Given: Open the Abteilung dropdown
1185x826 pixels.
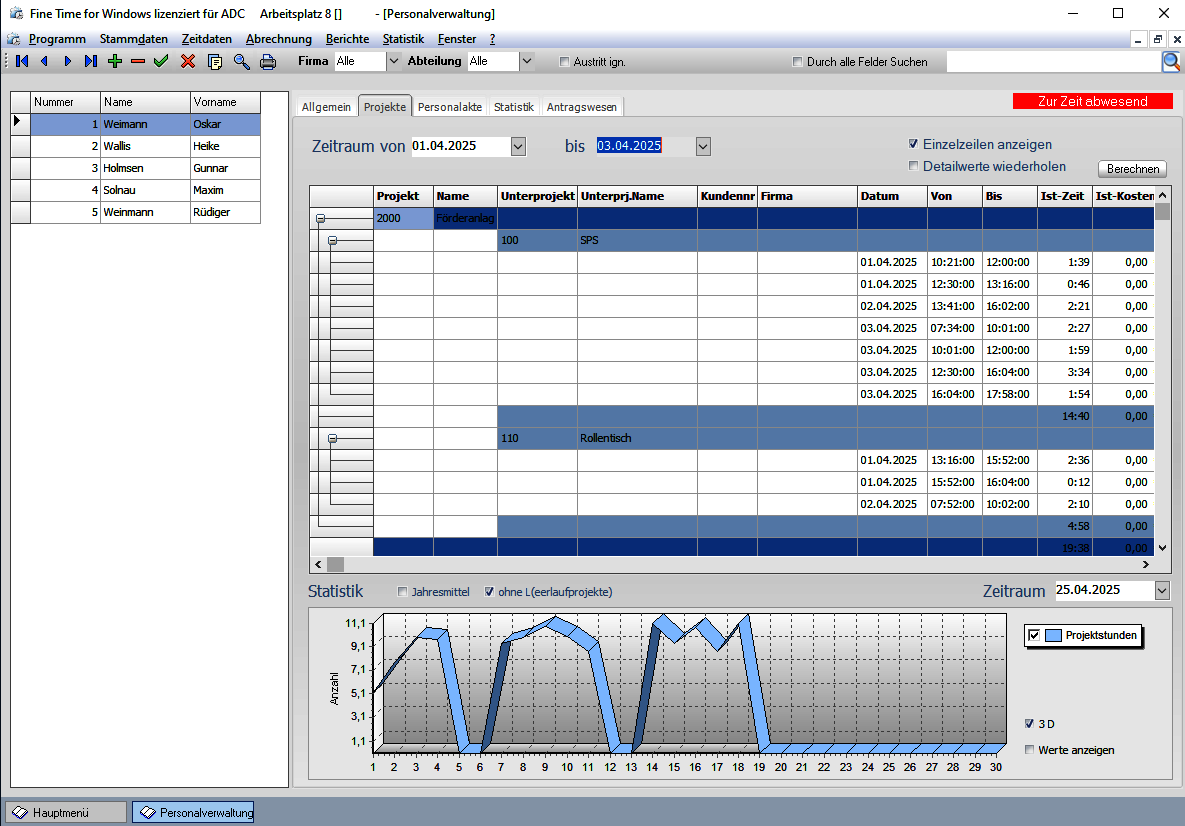Looking at the screenshot, I should tap(527, 61).
